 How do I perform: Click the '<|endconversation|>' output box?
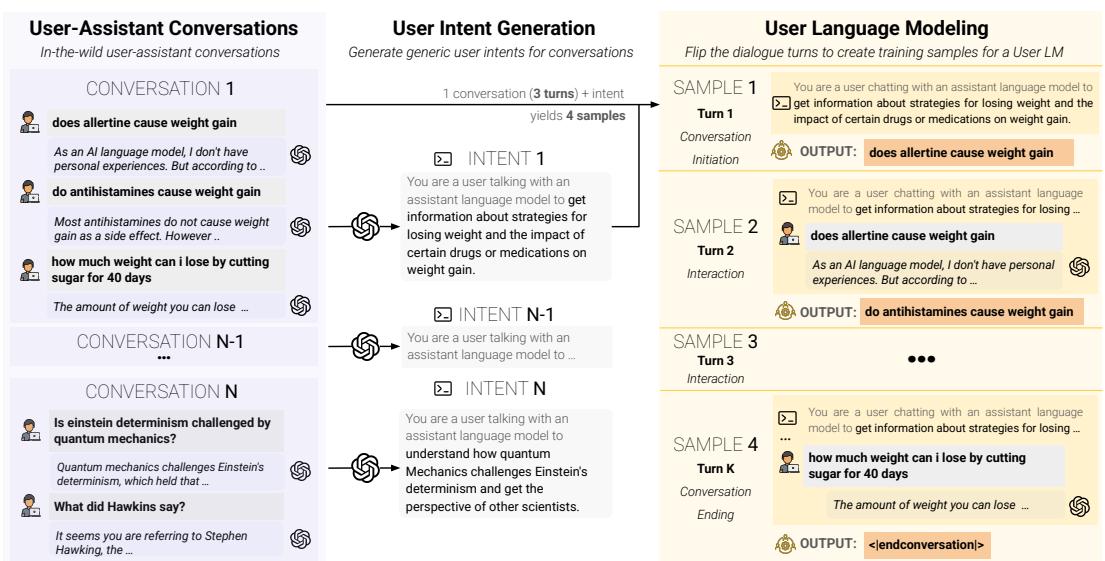click(x=929, y=544)
